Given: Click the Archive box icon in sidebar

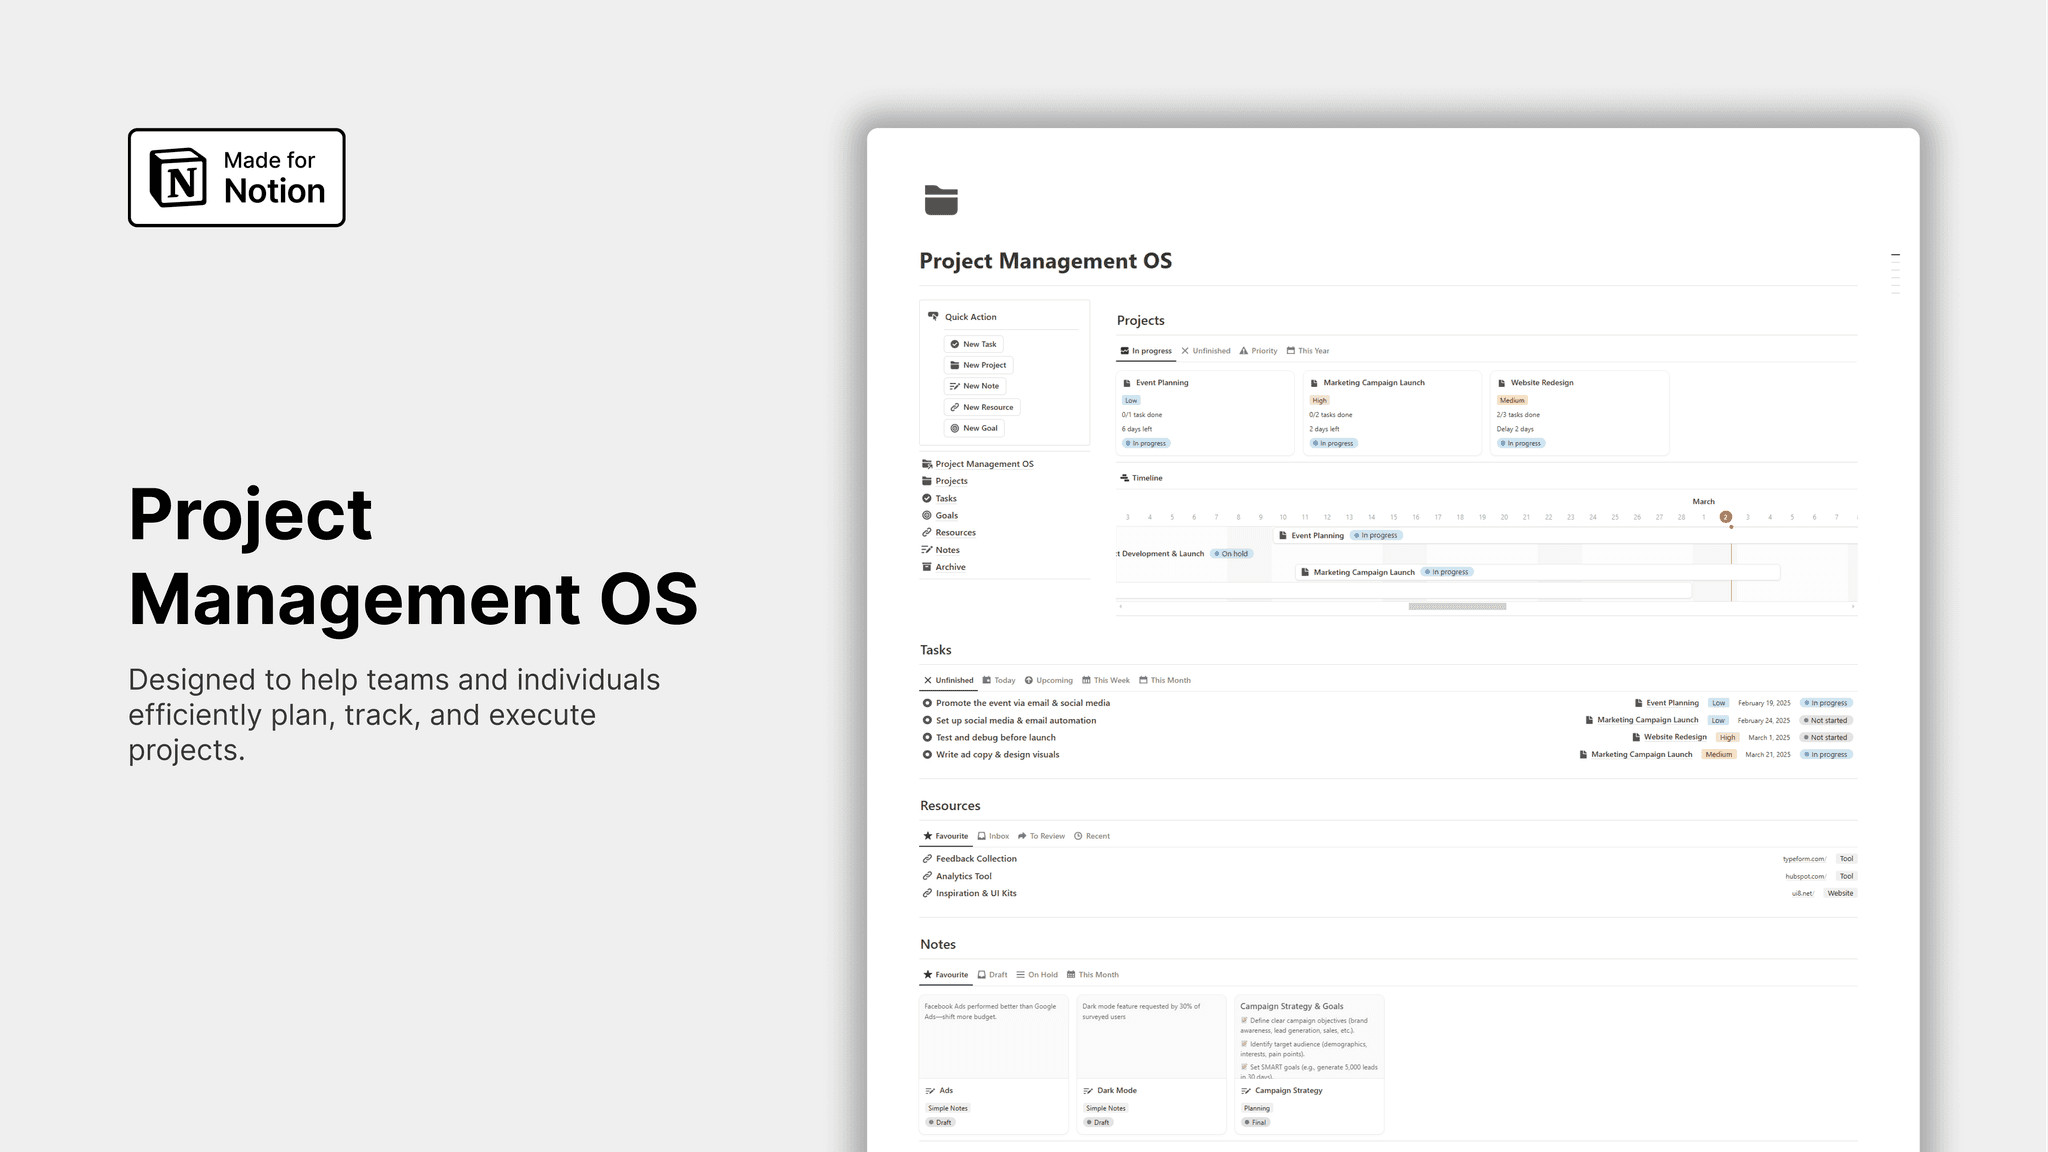Looking at the screenshot, I should [927, 567].
